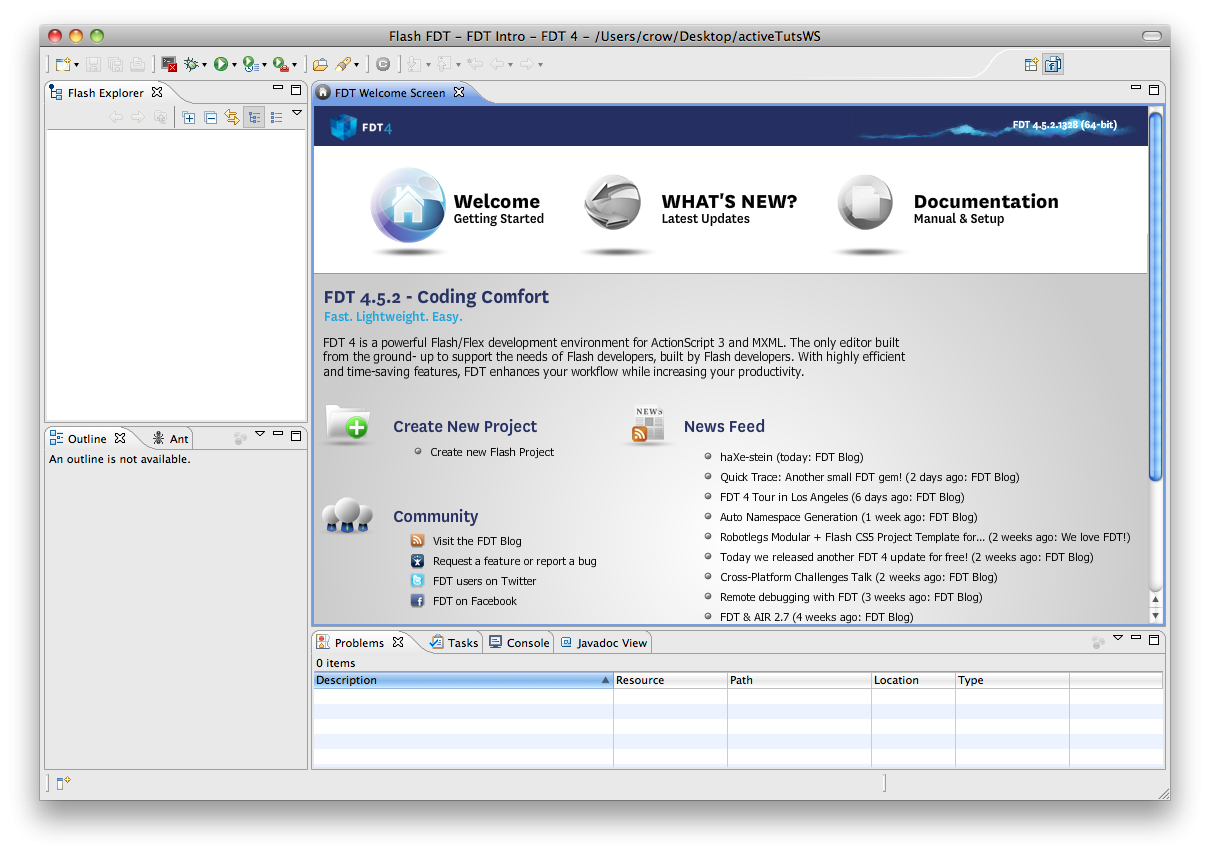Click the Open Perspective icon

click(1031, 64)
